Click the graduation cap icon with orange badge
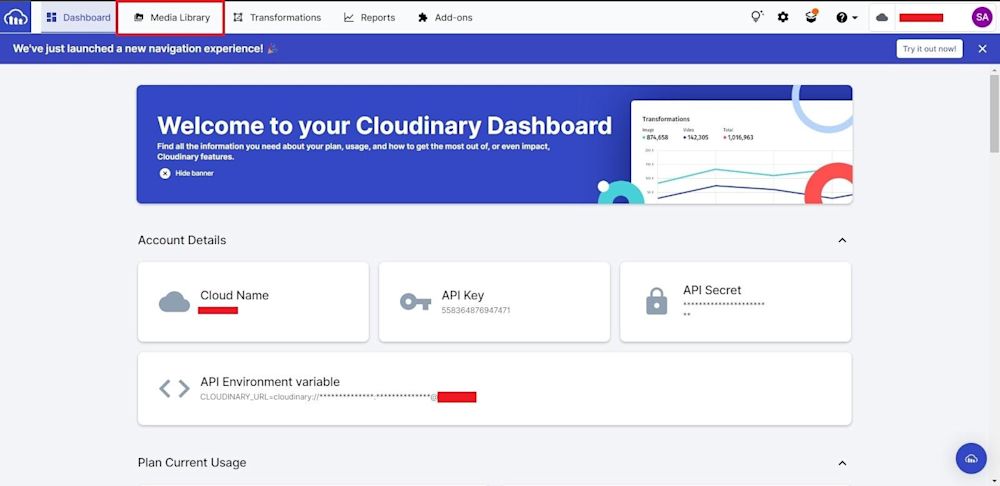 click(x=811, y=17)
